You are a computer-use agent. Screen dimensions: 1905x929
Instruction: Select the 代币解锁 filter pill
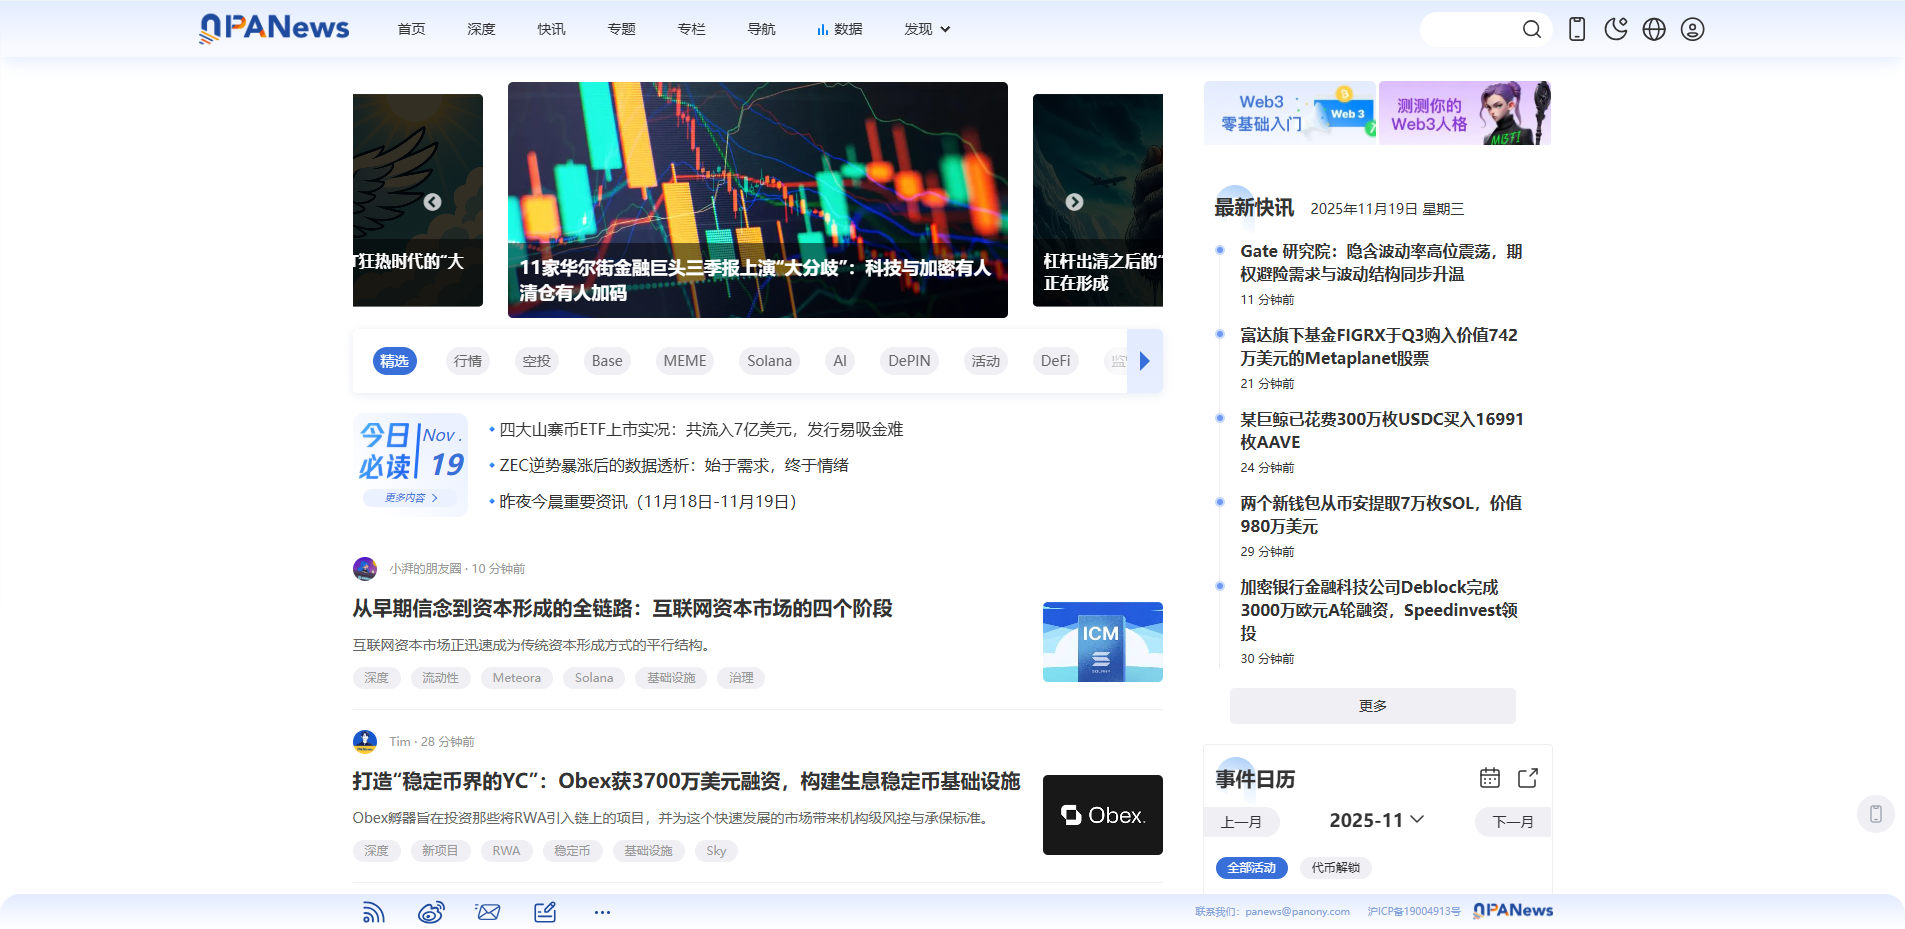coord(1335,868)
